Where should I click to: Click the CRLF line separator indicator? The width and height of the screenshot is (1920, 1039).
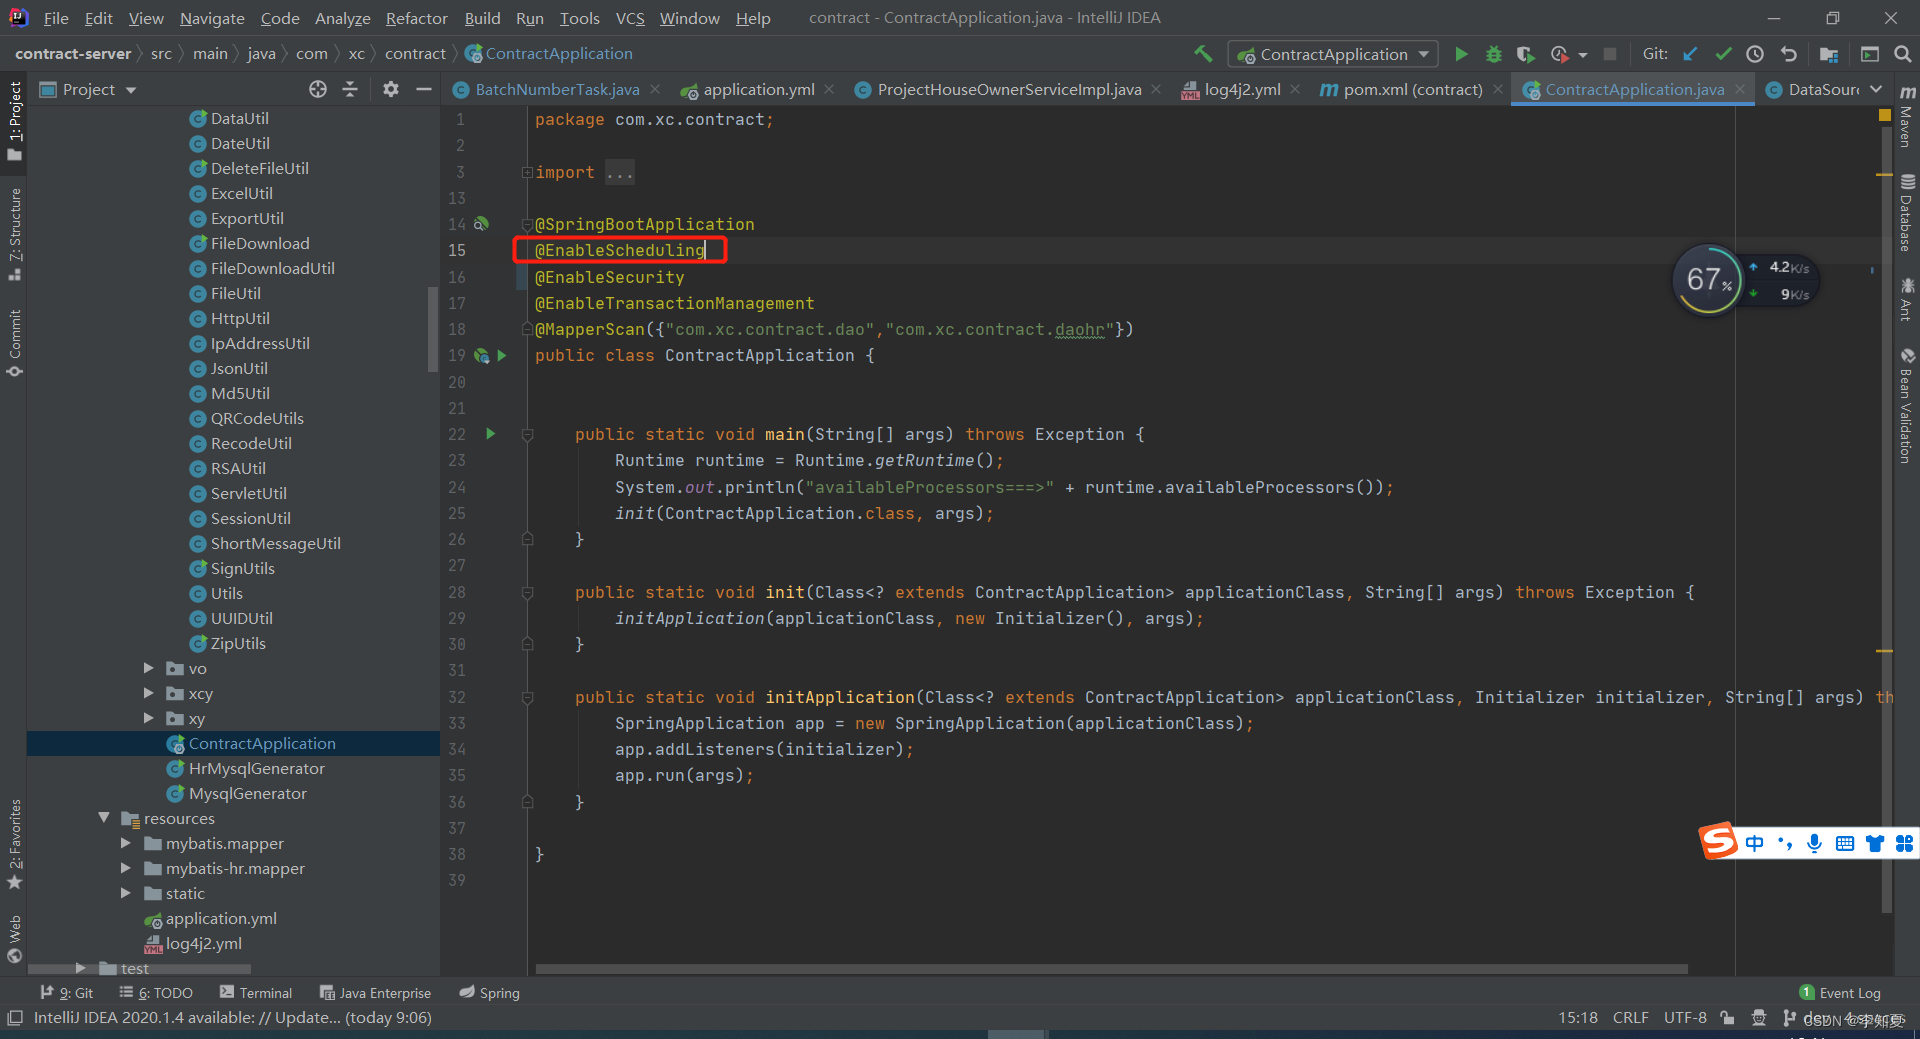[x=1630, y=1018]
